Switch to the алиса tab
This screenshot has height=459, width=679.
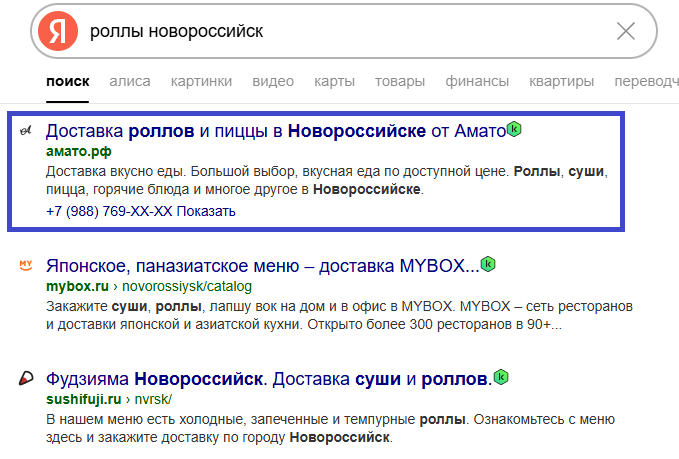coord(130,81)
